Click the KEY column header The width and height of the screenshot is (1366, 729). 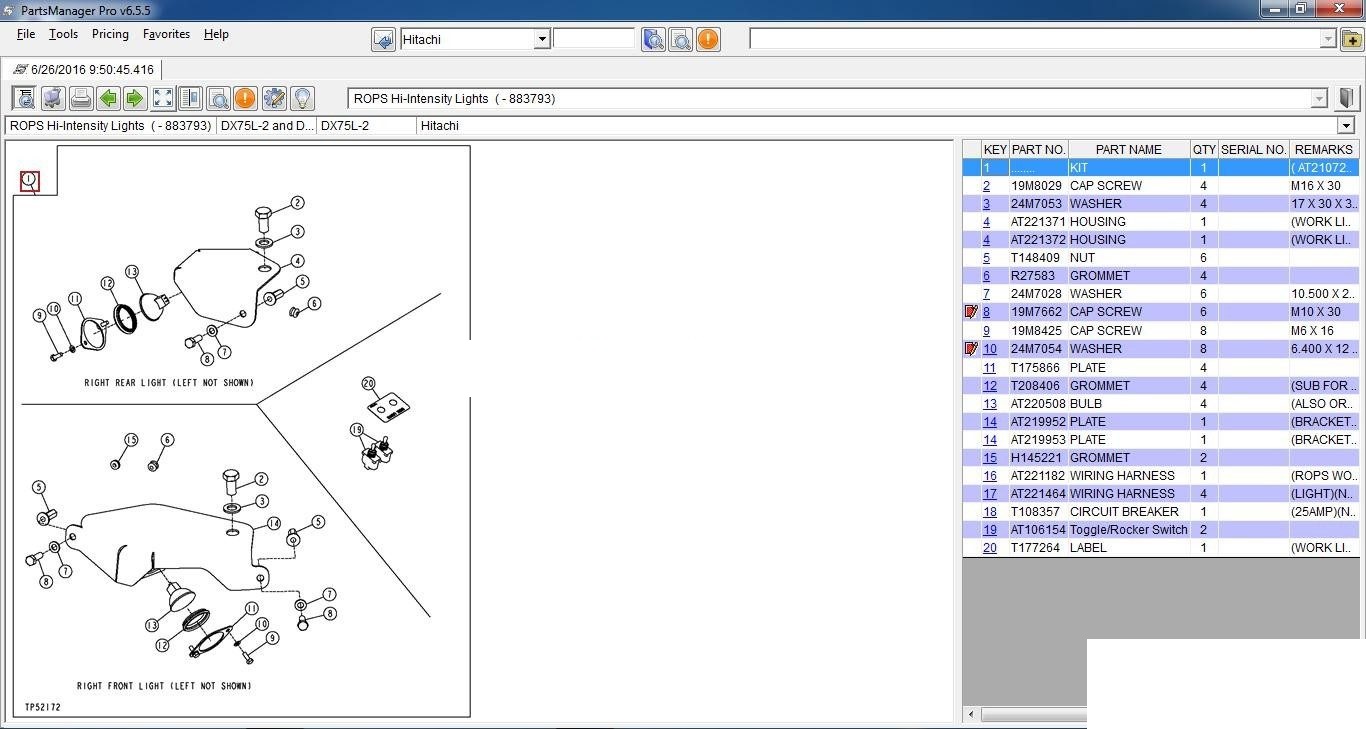(x=995, y=149)
